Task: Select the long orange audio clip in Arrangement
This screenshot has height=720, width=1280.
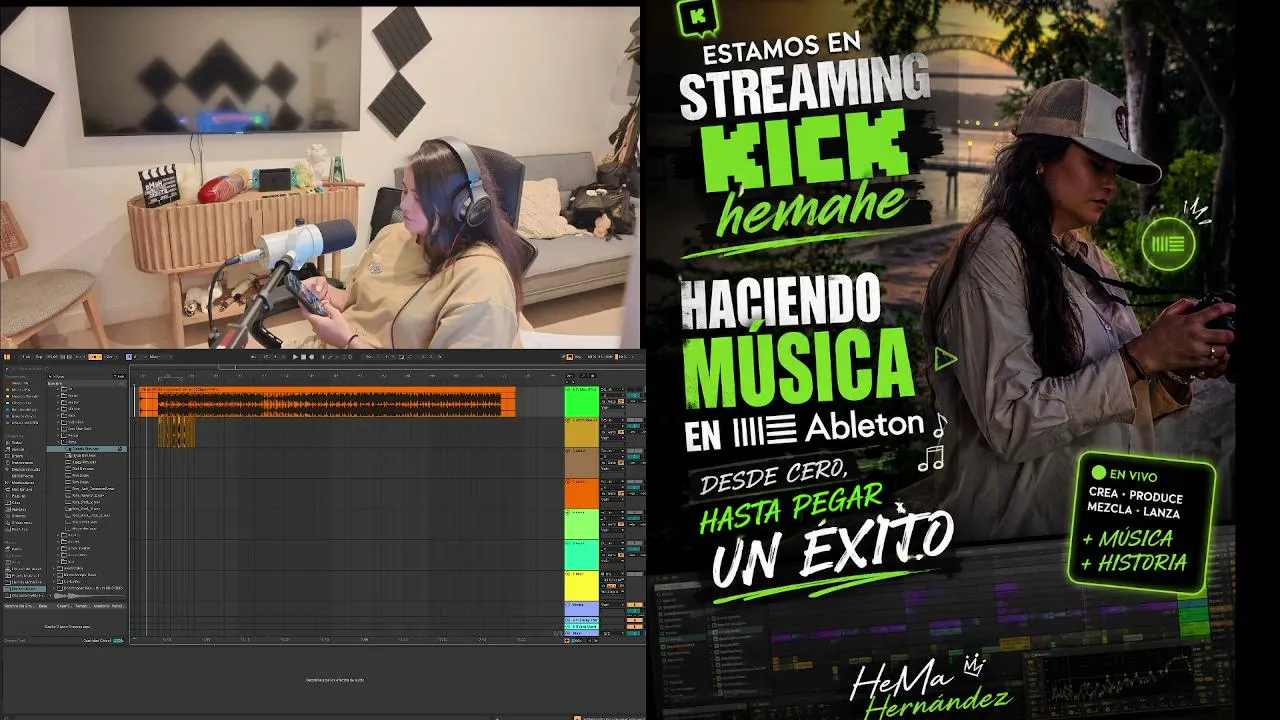Action: [327, 402]
